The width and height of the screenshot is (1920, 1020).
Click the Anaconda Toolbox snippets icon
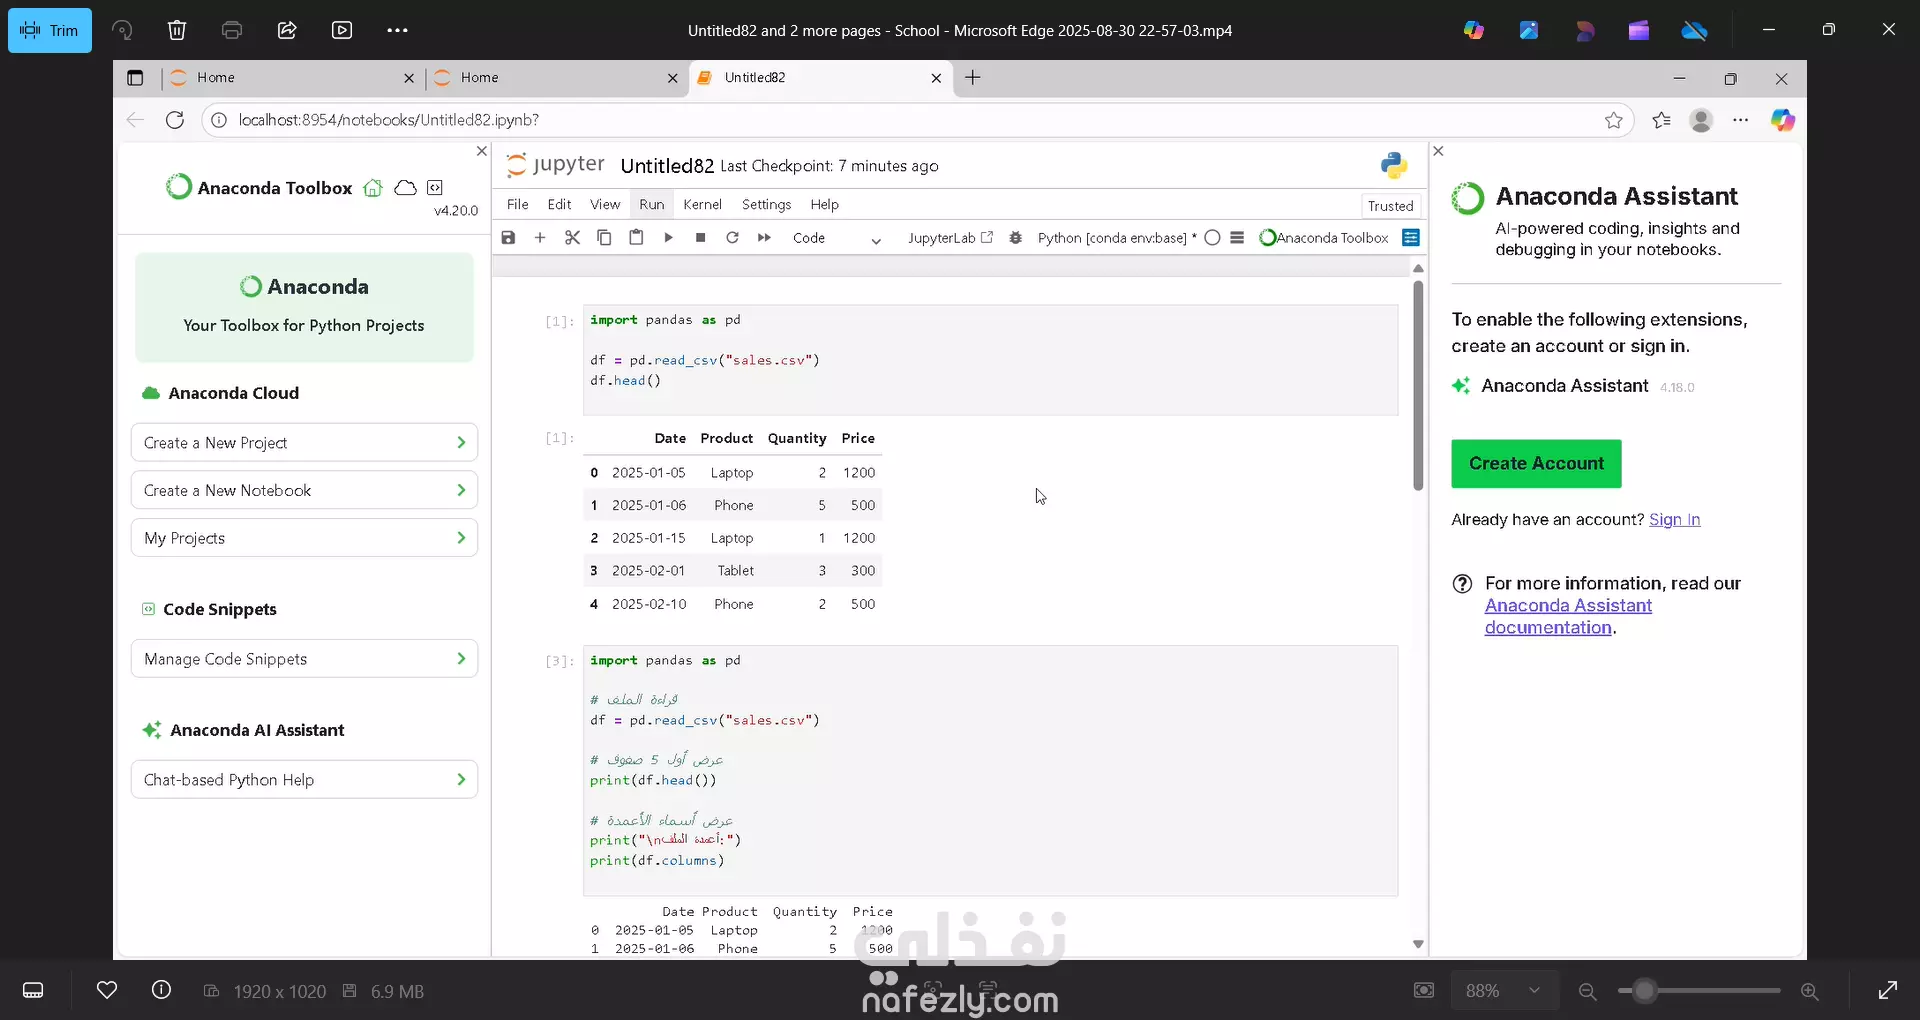(435, 187)
